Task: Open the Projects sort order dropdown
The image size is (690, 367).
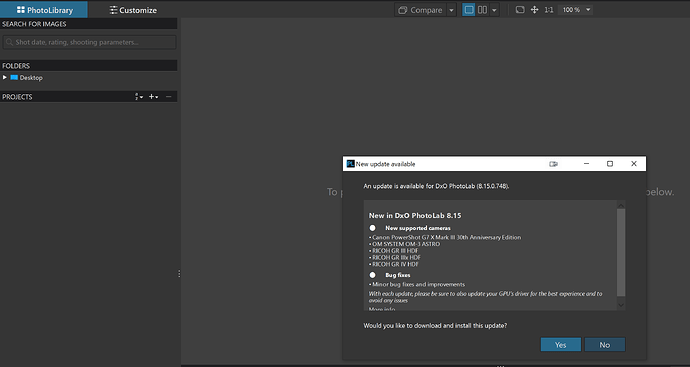Action: [x=139, y=97]
